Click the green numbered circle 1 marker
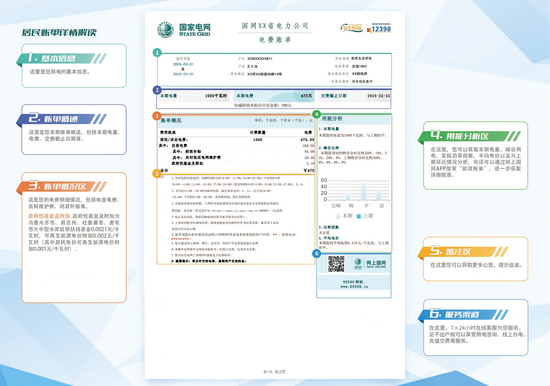Viewport: 550px width, 386px height. pyautogui.click(x=157, y=53)
